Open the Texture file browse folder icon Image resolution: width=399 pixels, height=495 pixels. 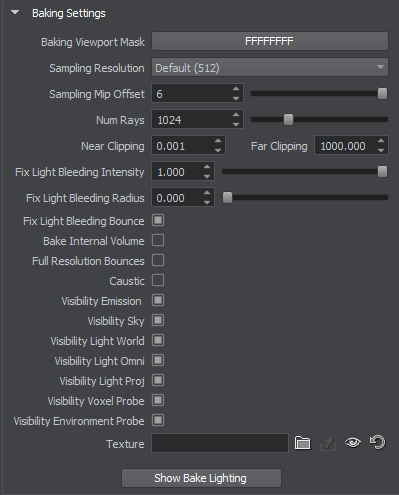click(302, 443)
